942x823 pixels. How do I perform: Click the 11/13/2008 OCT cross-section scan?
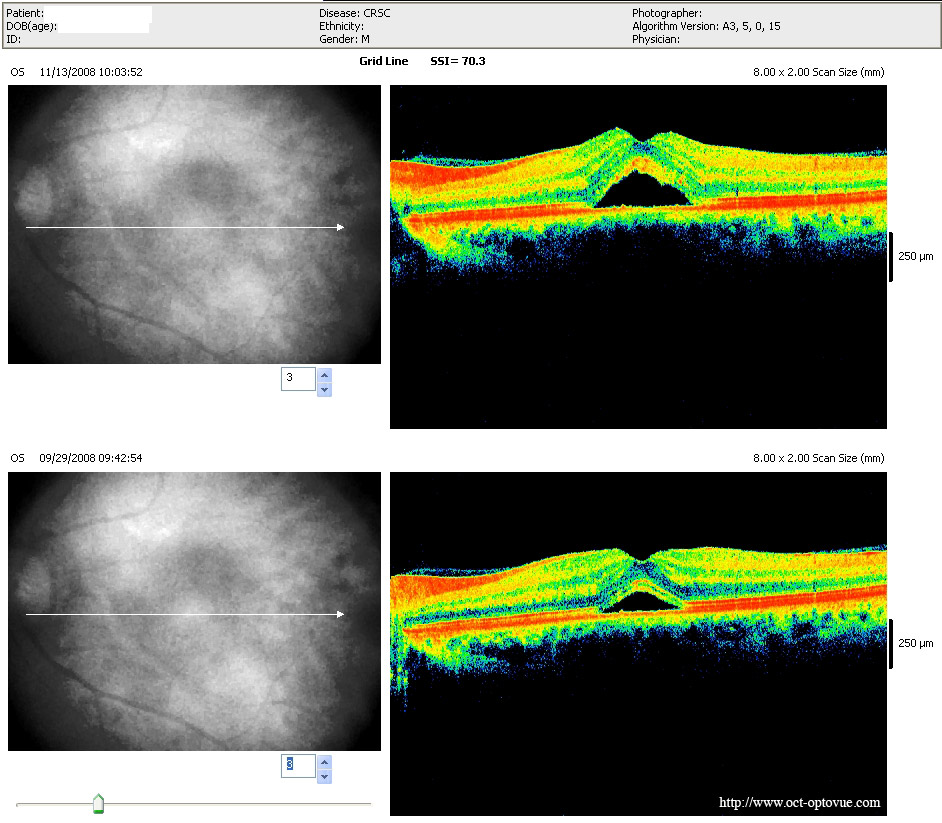pyautogui.click(x=638, y=257)
